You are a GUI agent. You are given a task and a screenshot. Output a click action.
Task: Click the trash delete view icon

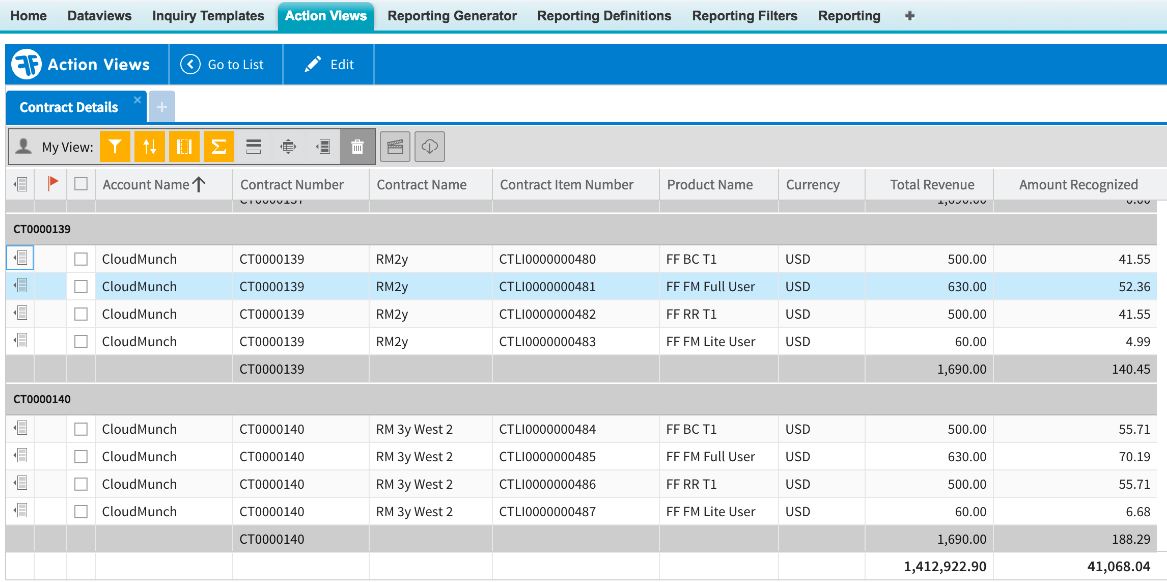coord(357,147)
